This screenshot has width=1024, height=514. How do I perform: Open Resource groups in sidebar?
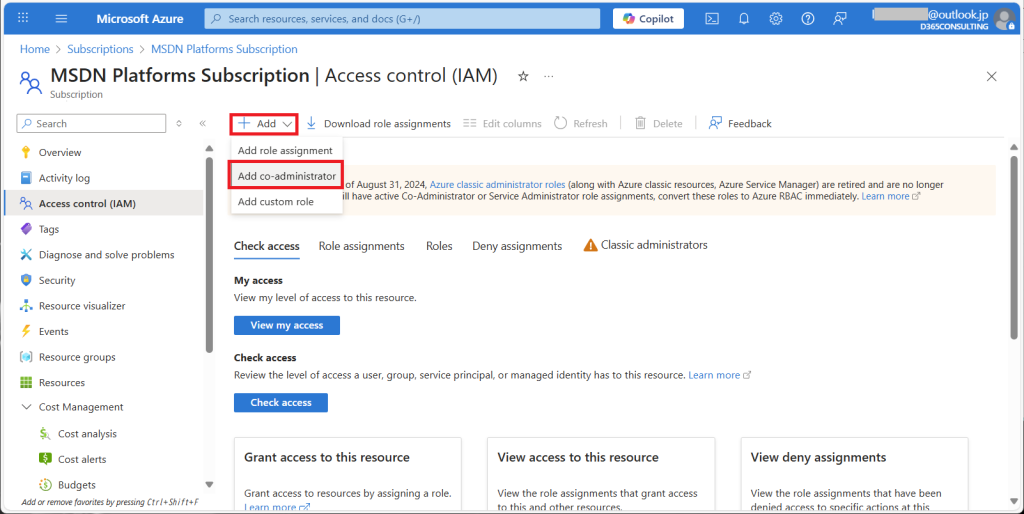click(77, 357)
